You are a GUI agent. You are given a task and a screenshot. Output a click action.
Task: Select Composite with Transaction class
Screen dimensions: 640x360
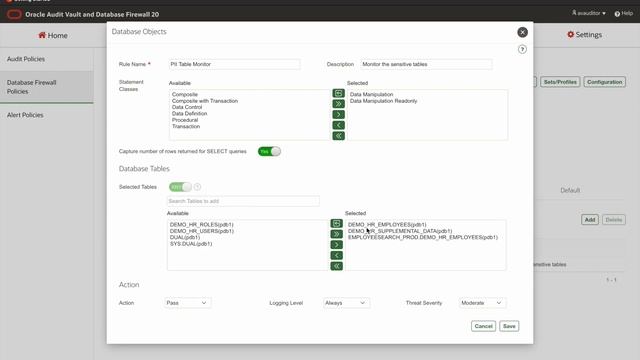click(x=205, y=101)
